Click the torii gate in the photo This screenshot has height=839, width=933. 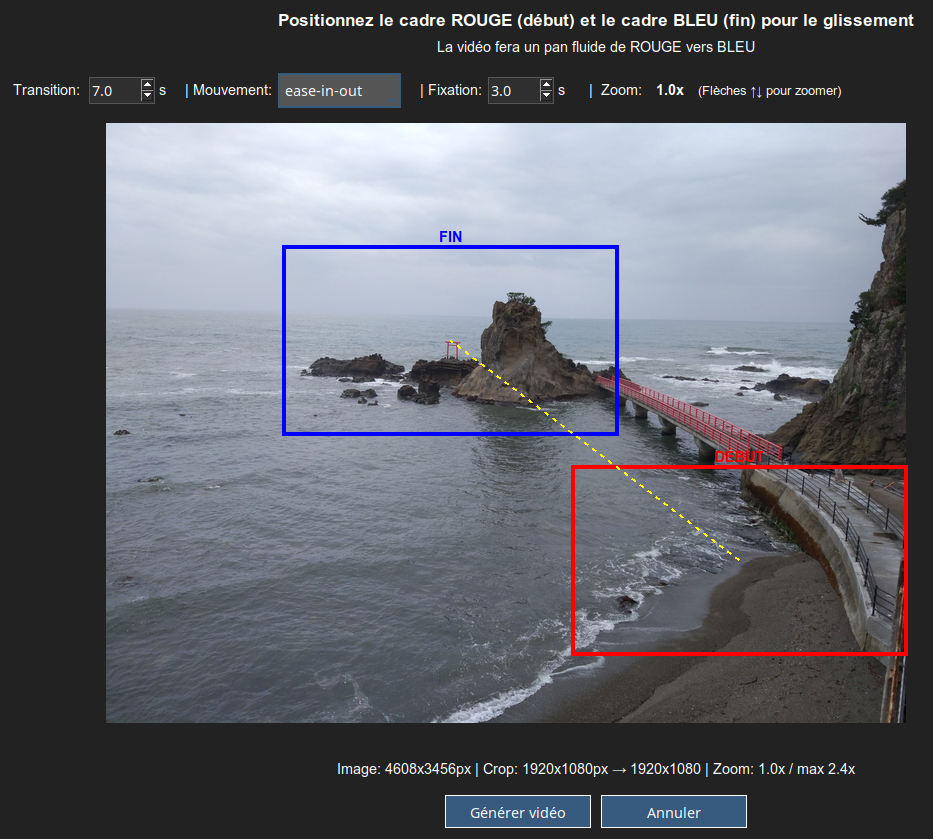tap(452, 348)
